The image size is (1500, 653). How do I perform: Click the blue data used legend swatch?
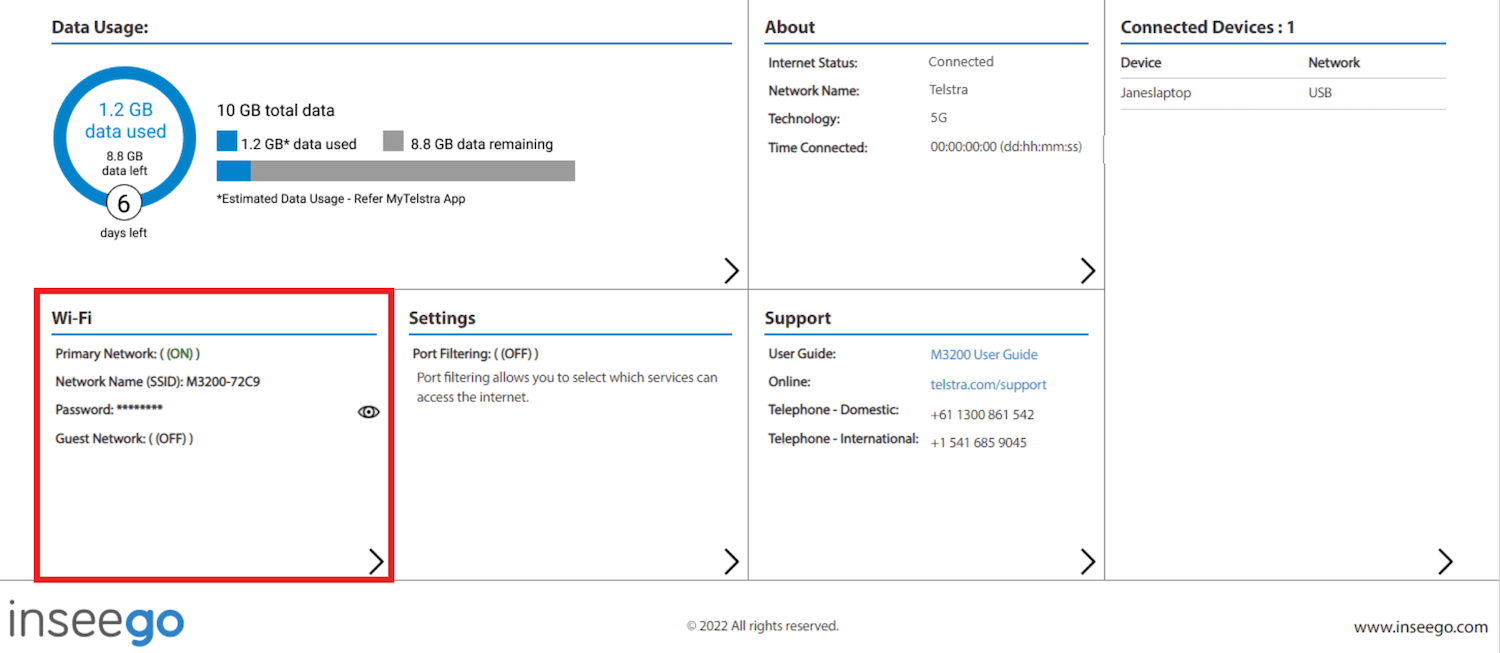[227, 143]
